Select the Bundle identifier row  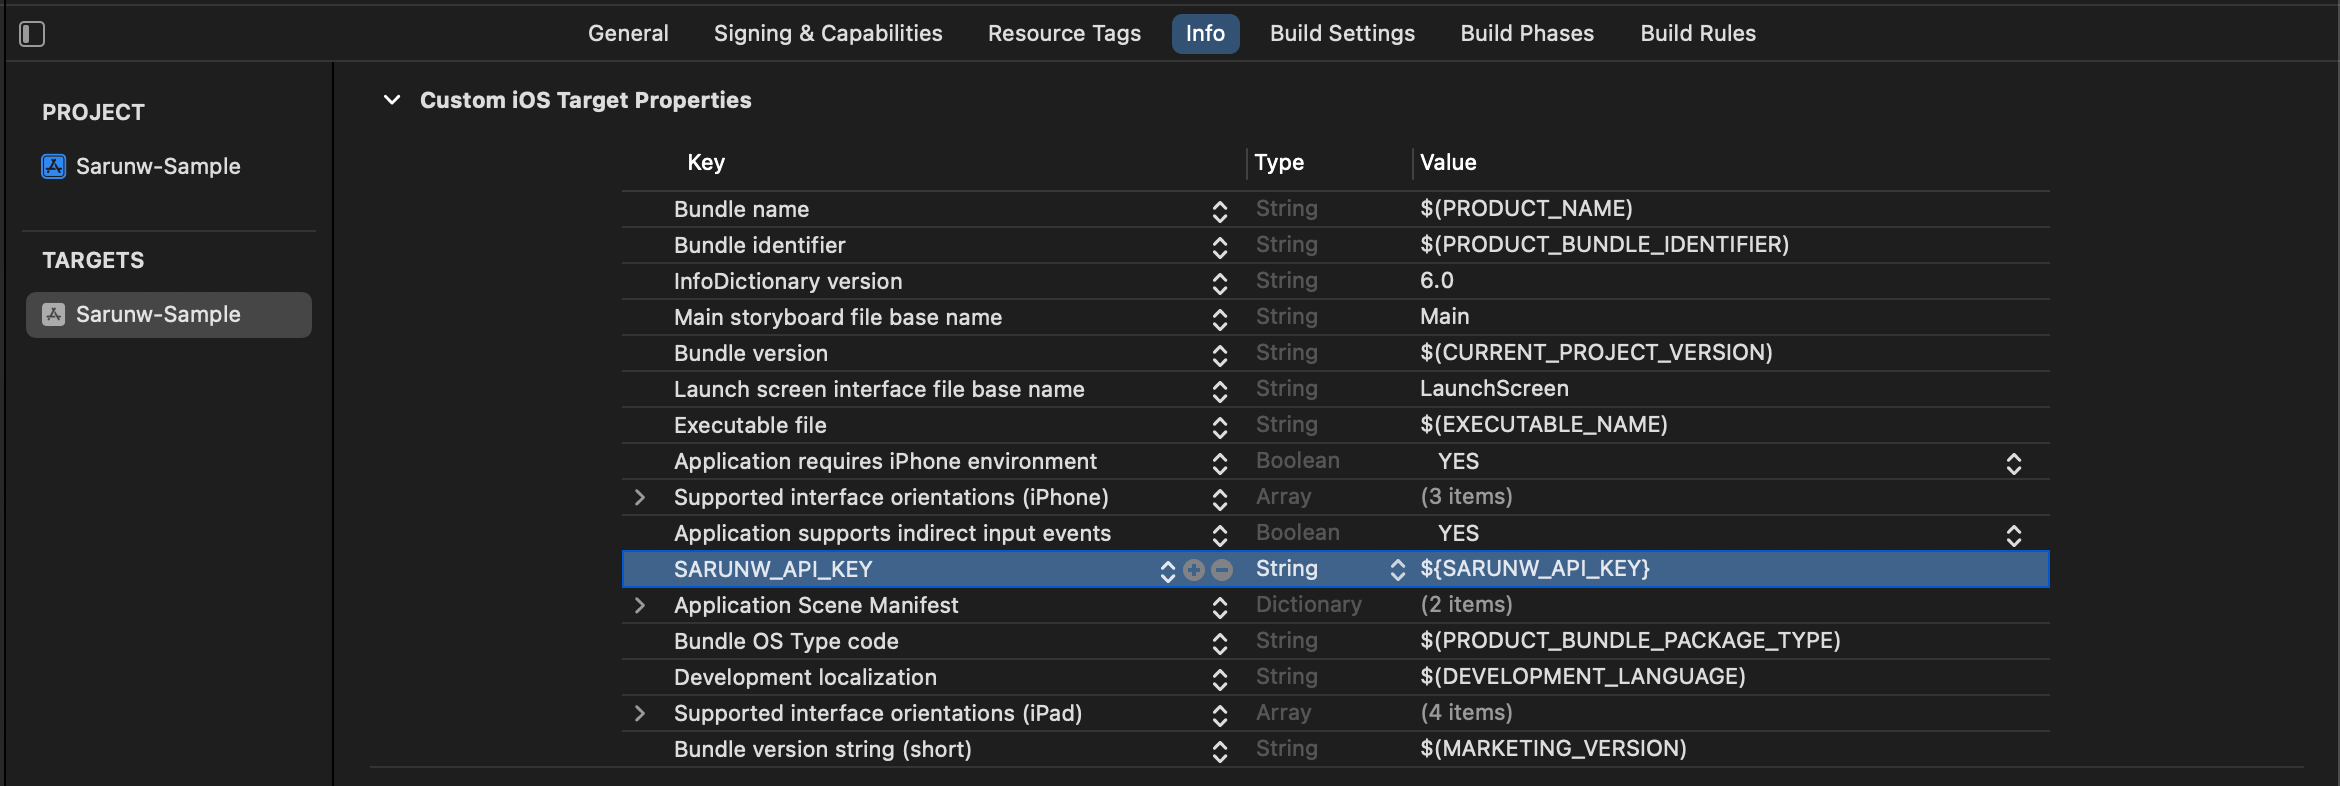[759, 245]
